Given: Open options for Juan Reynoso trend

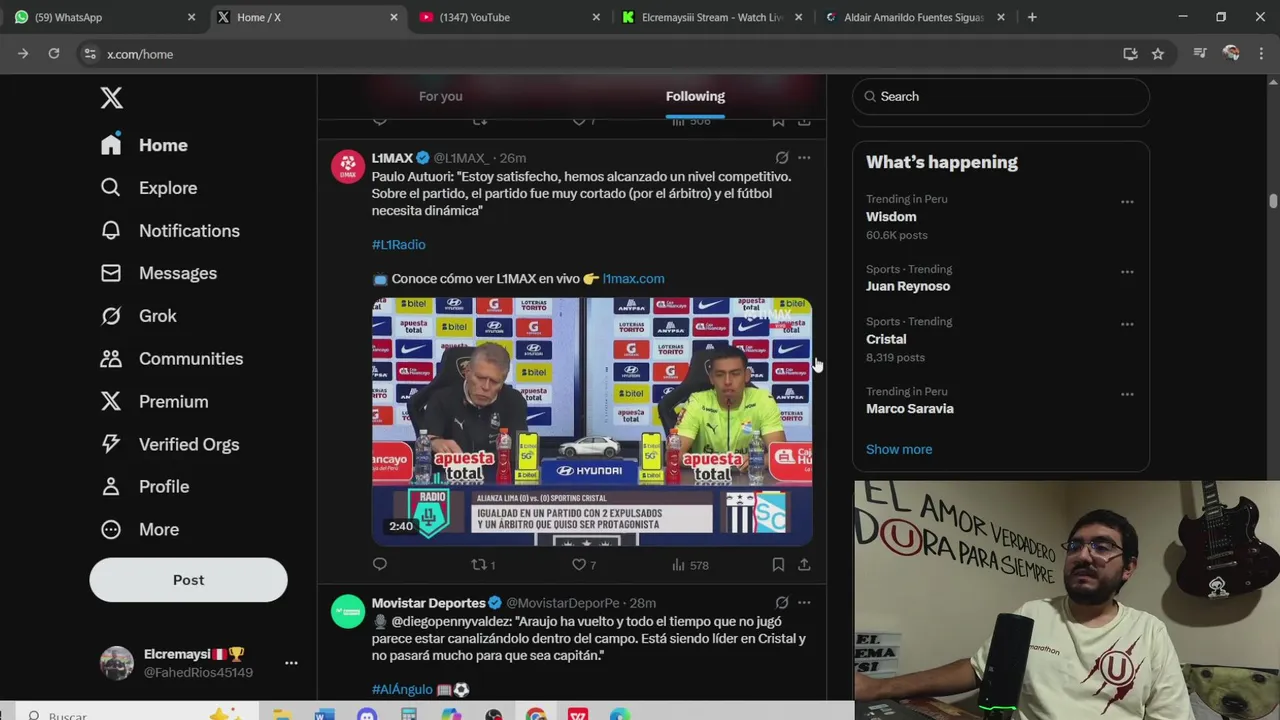Looking at the screenshot, I should pos(1127,272).
